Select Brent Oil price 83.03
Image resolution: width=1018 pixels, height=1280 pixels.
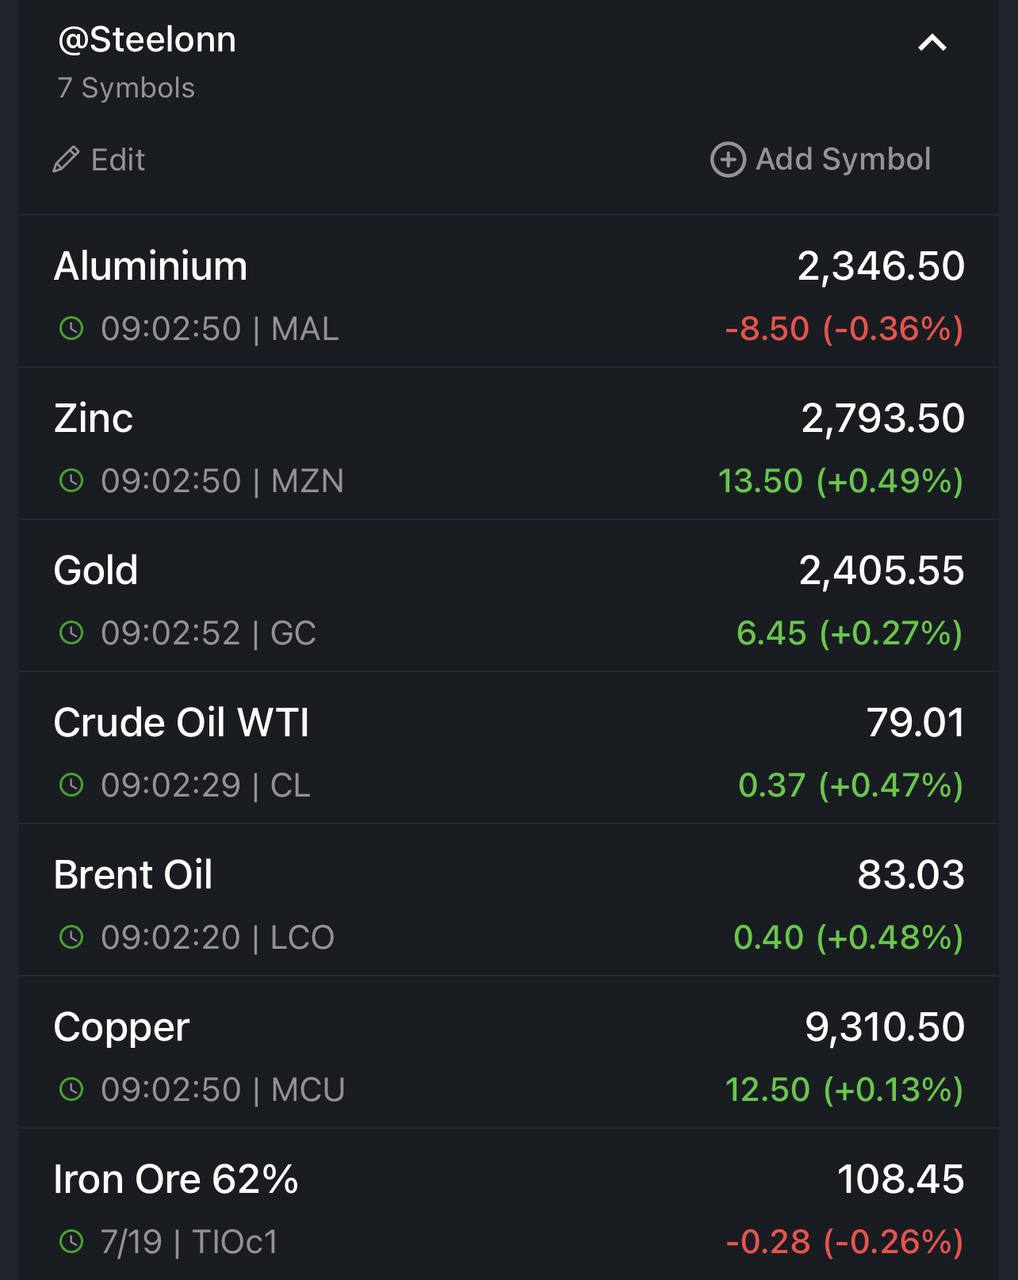[x=911, y=875]
